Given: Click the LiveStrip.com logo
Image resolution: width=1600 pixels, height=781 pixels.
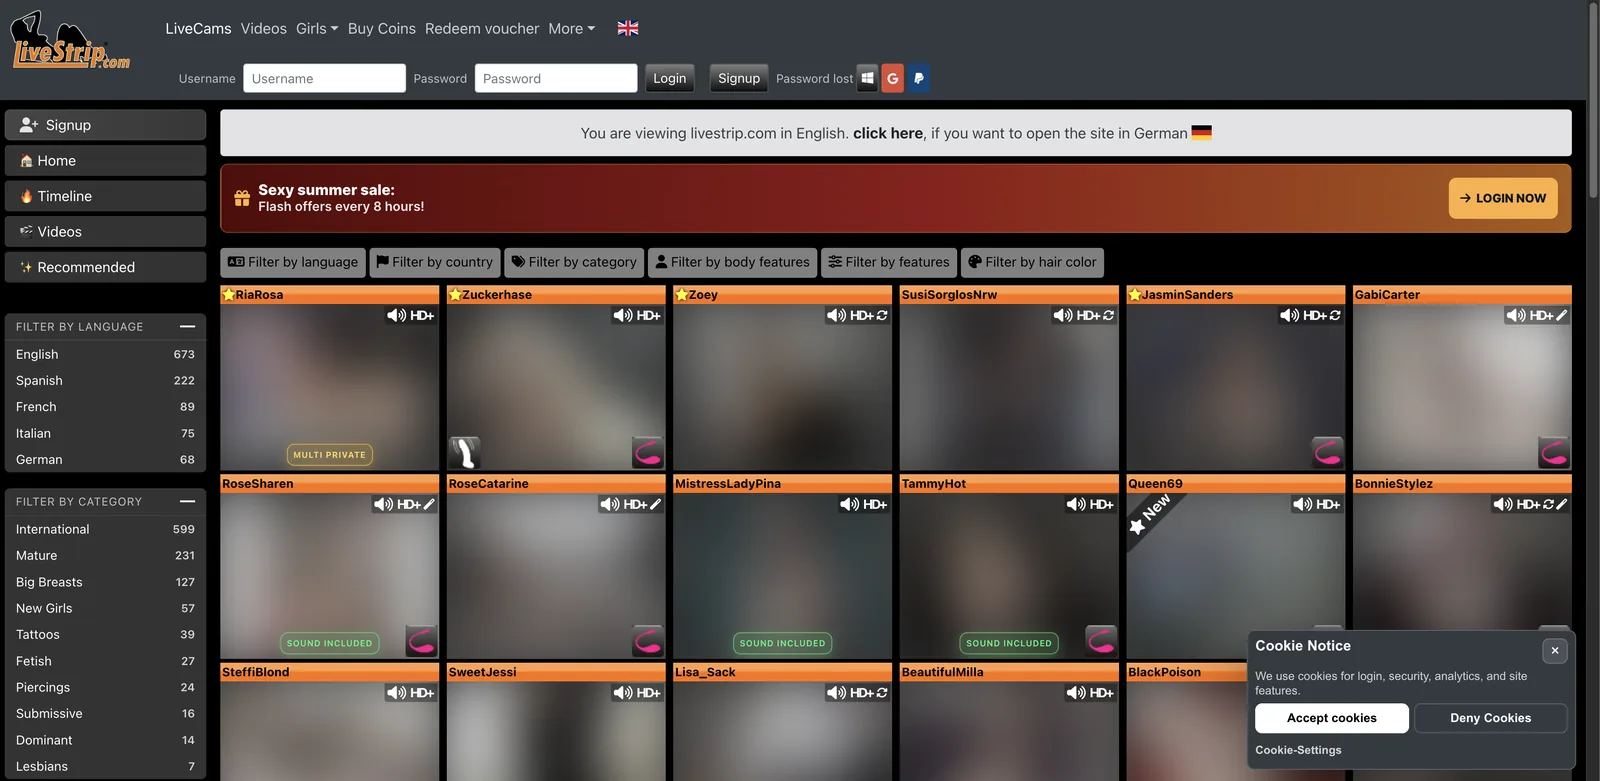Looking at the screenshot, I should [70, 42].
